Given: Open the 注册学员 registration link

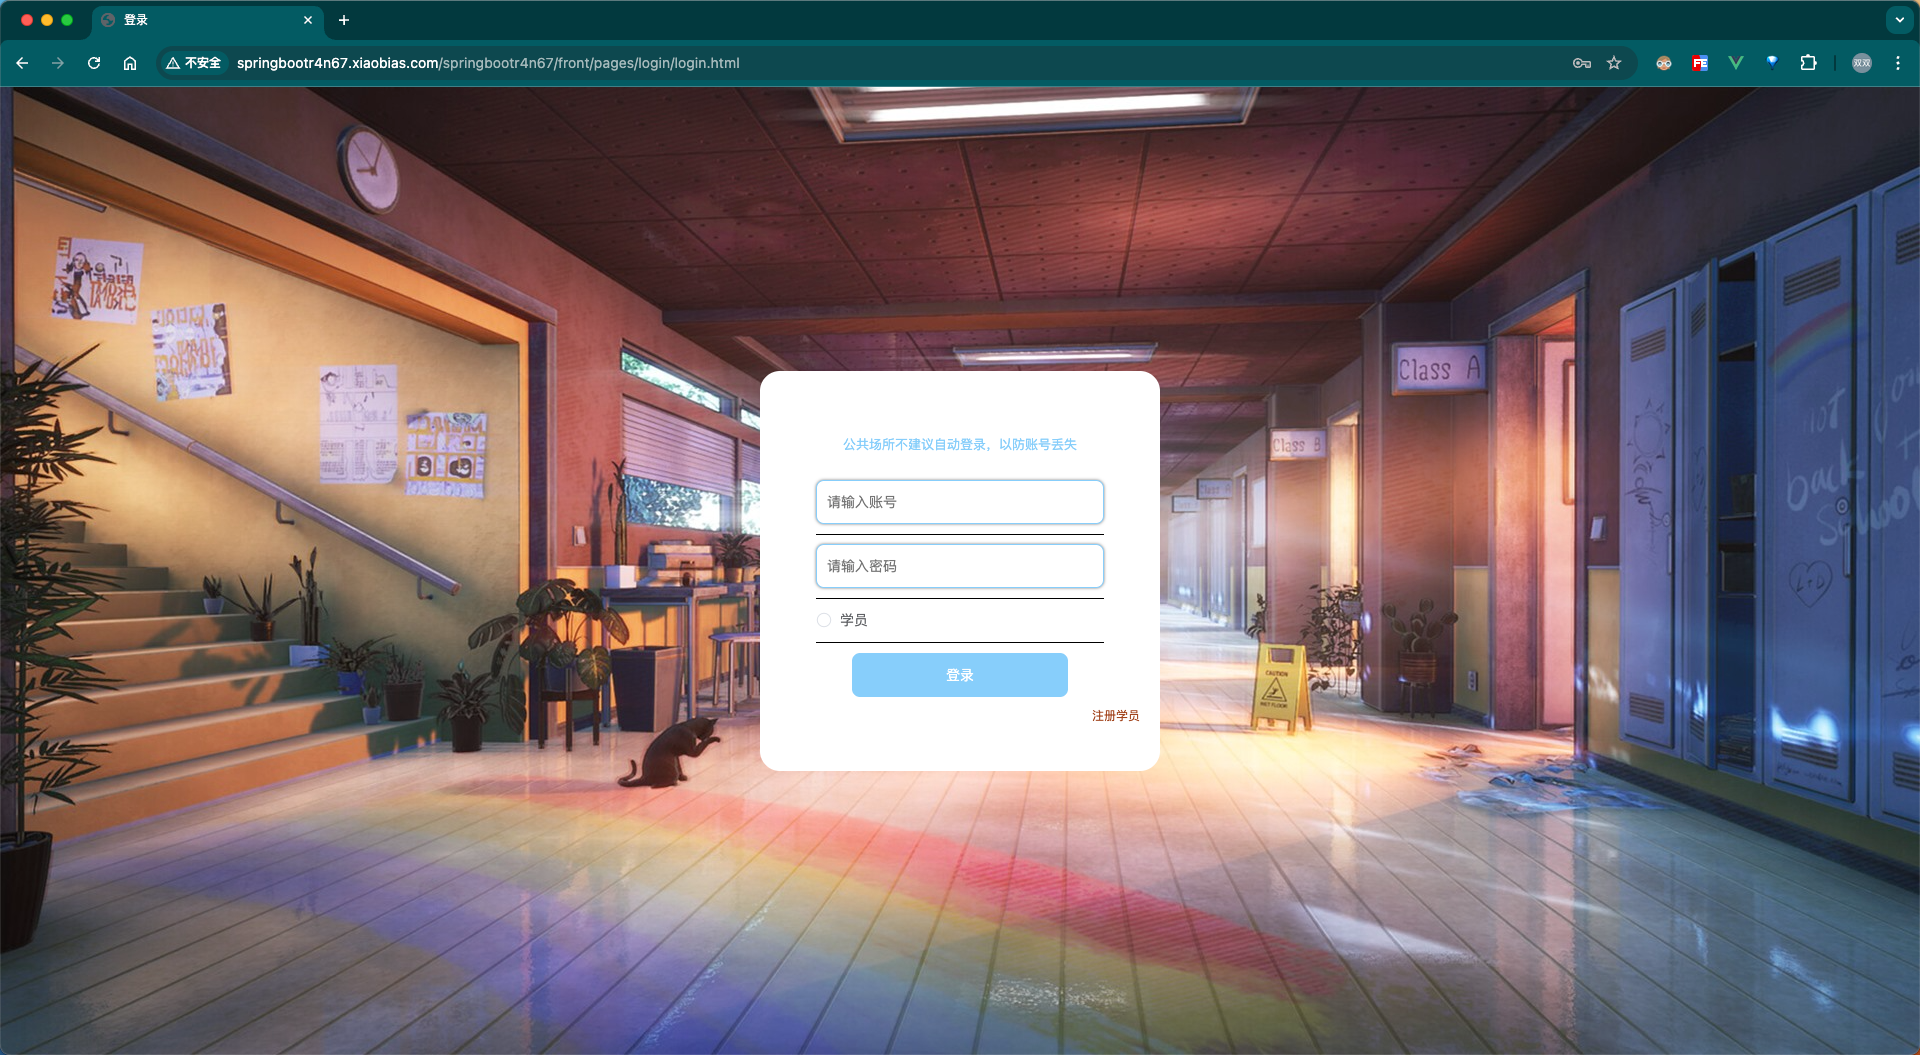Looking at the screenshot, I should (1115, 716).
